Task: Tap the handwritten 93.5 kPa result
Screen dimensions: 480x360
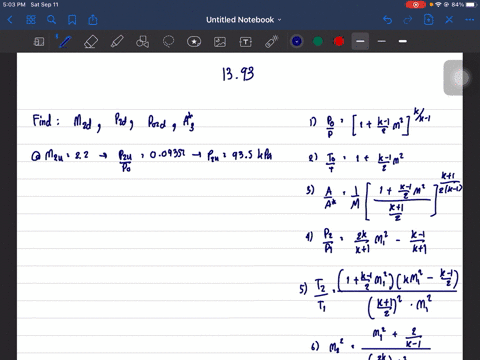Action: 252,155
